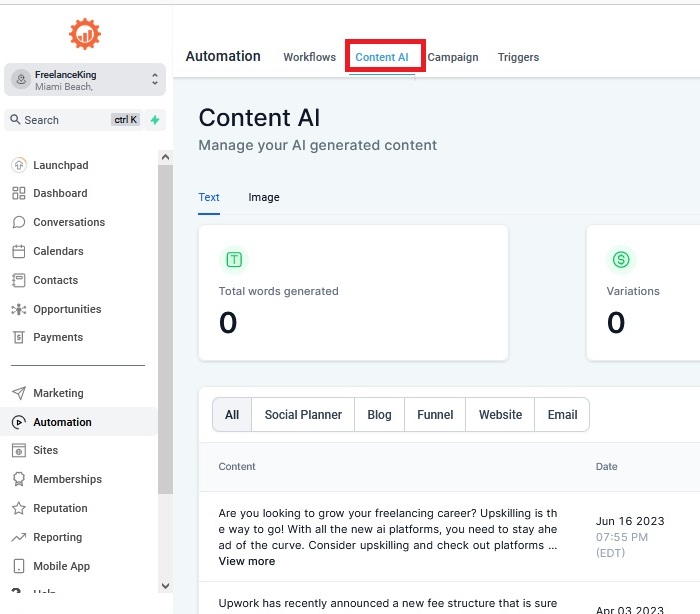The image size is (700, 614).
Task: Open the Dashboard grid icon
Action: pos(18,193)
